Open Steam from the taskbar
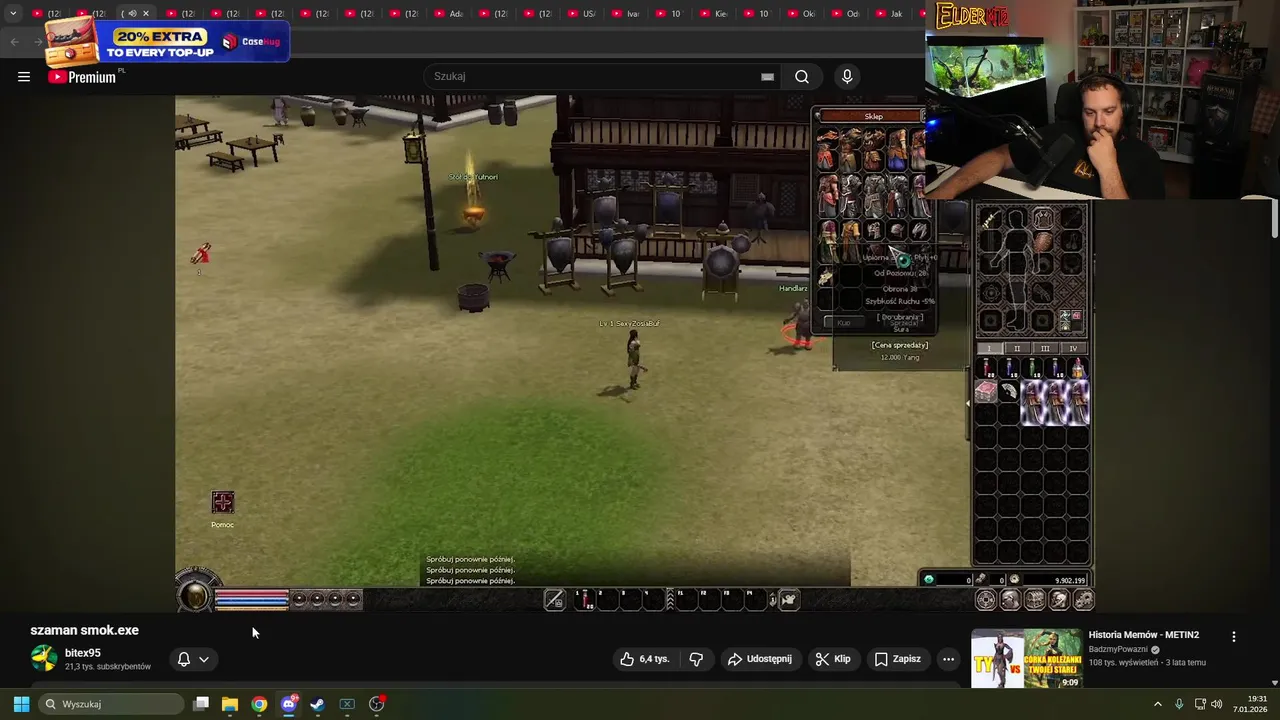Screen dimensions: 1280x720 tap(317, 704)
